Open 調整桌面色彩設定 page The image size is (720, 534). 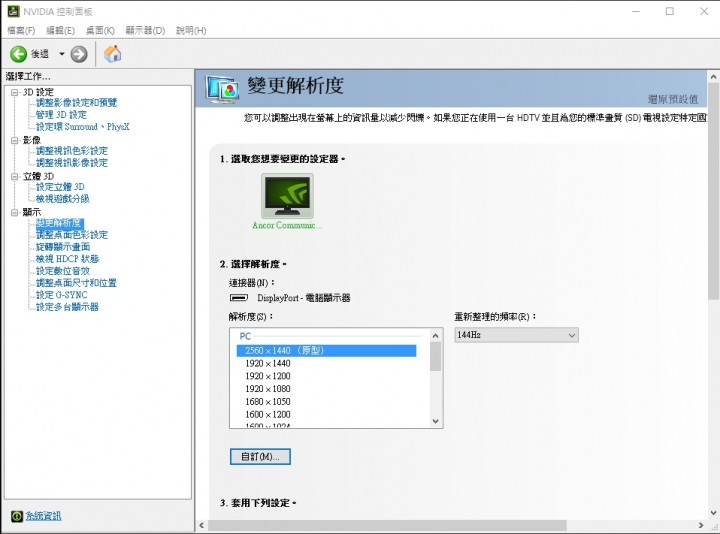pyautogui.click(x=72, y=235)
